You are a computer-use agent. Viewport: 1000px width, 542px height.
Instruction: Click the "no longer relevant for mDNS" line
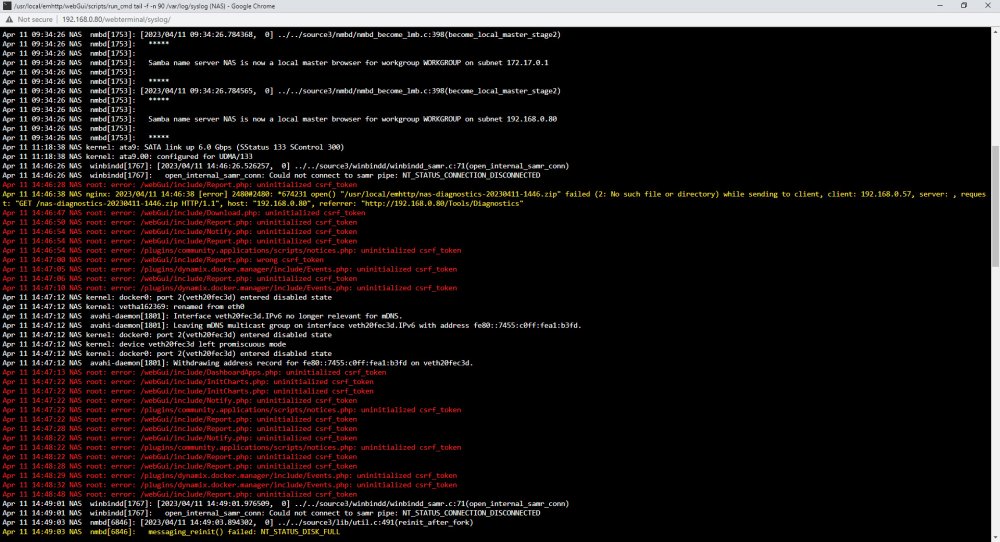coord(203,316)
